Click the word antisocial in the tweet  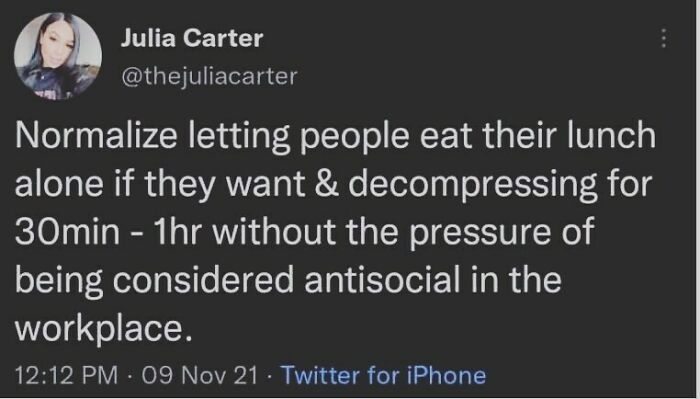(382, 280)
